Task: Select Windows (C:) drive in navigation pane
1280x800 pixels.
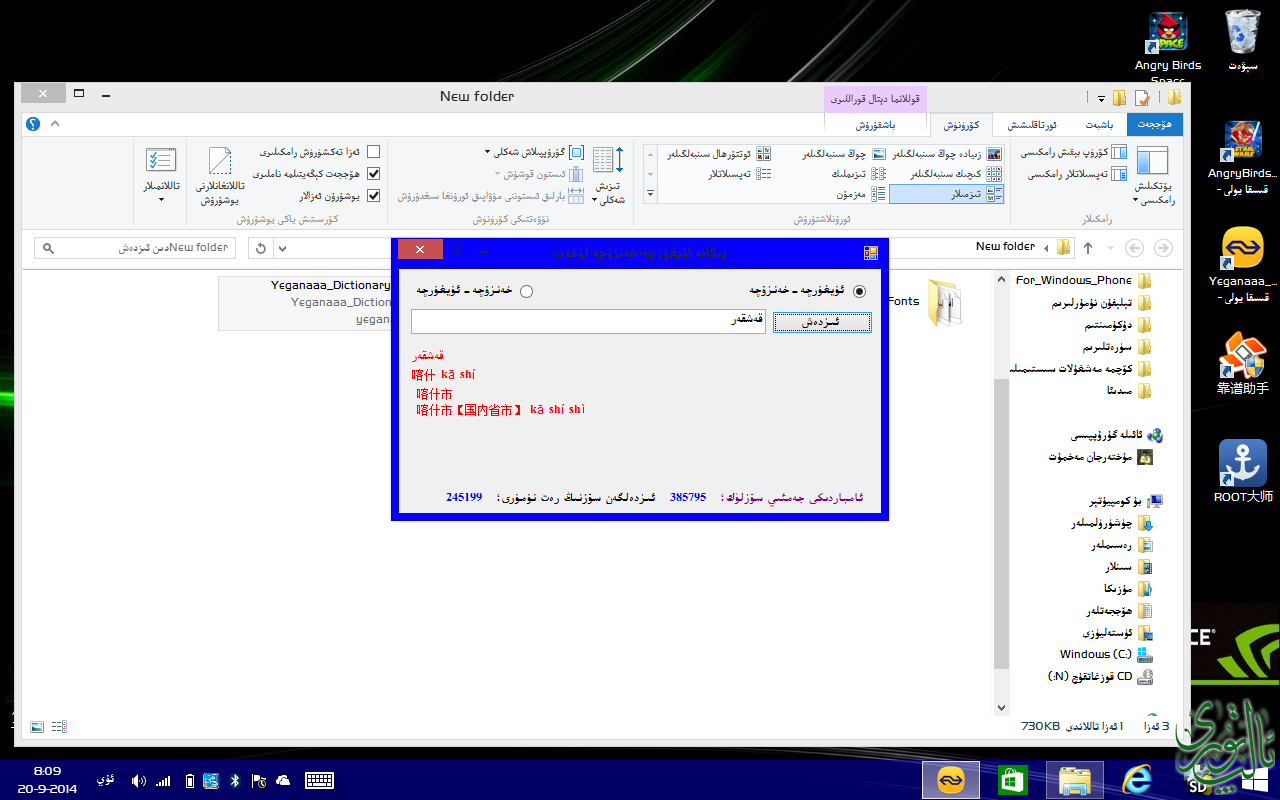Action: click(1105, 654)
